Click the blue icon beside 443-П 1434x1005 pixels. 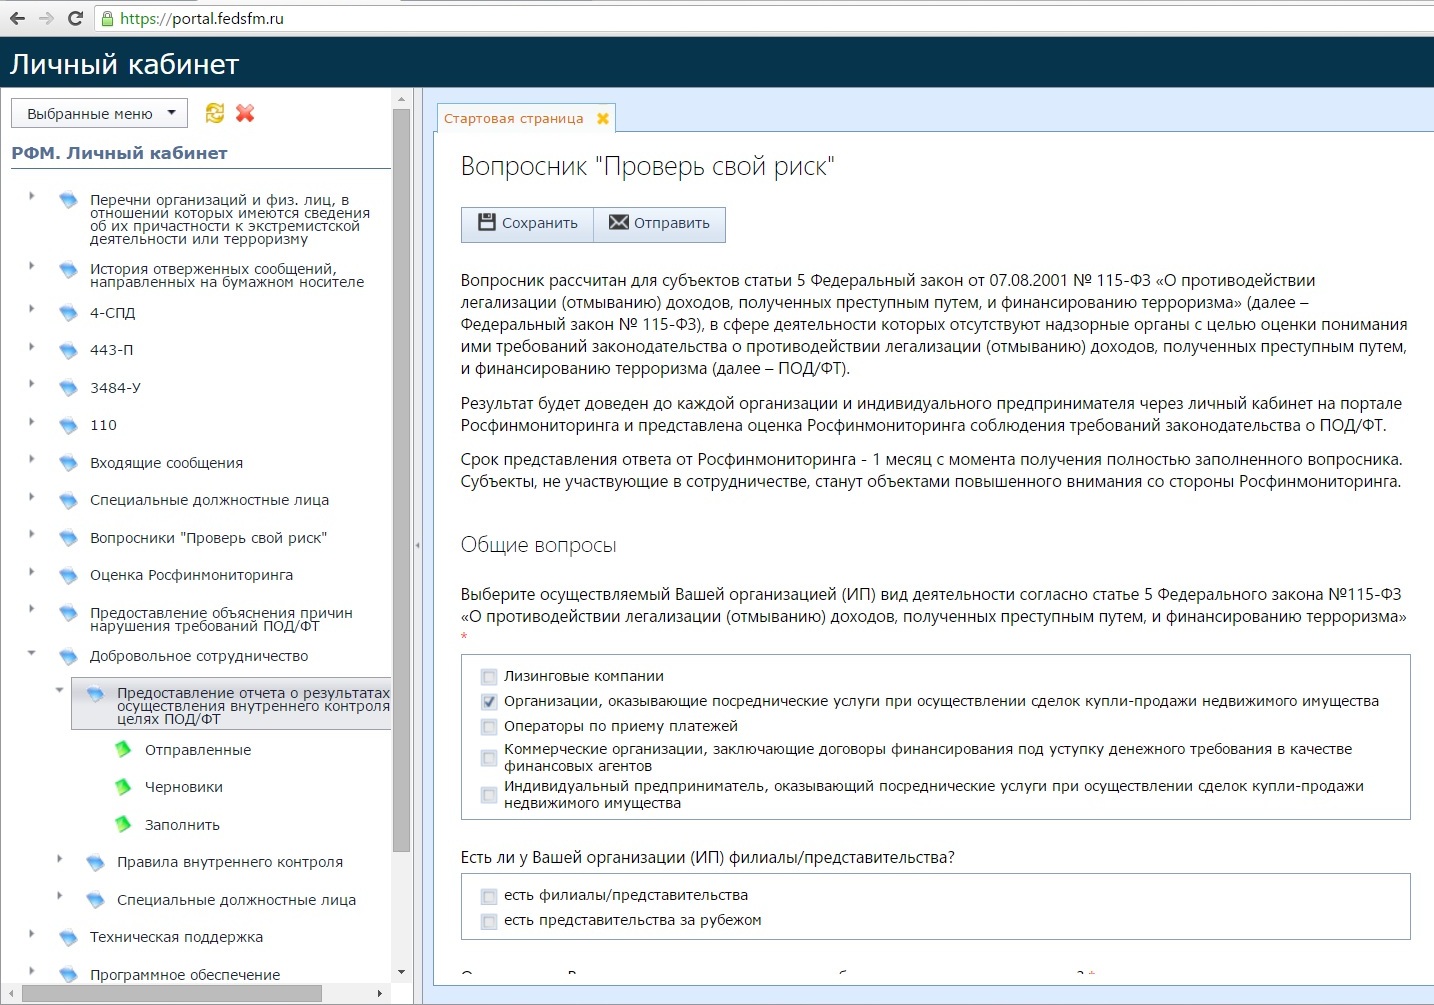[68, 350]
